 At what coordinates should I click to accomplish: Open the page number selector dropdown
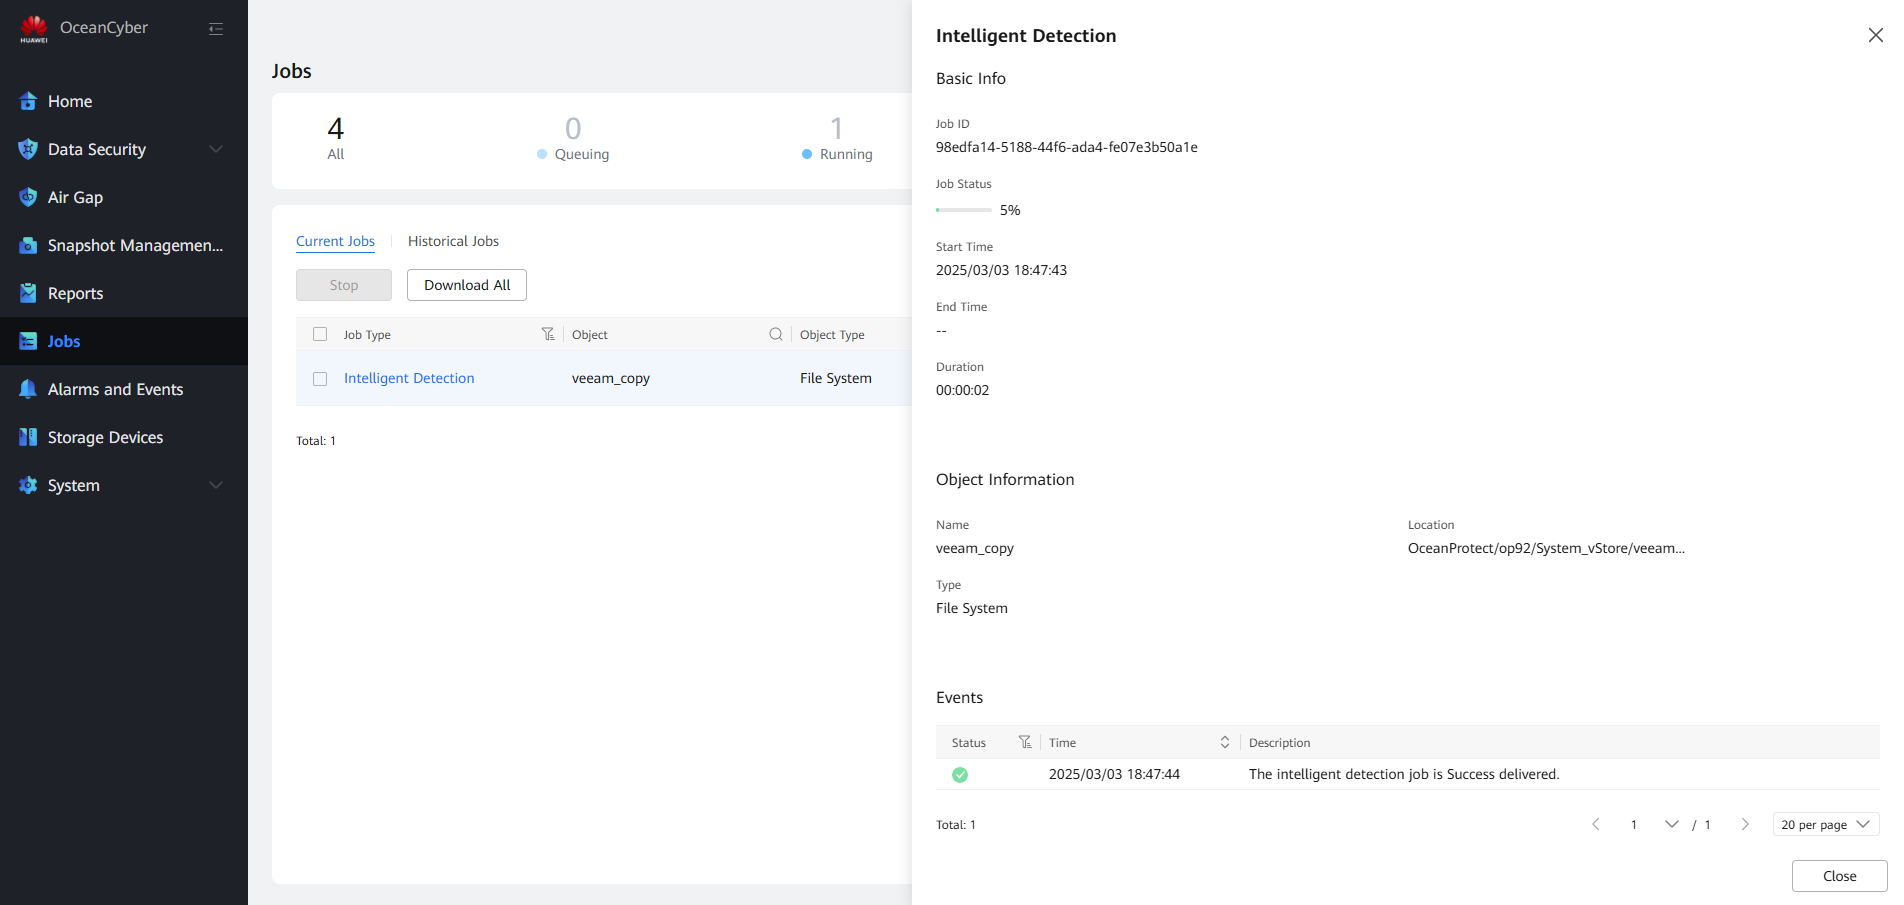[x=1671, y=824]
